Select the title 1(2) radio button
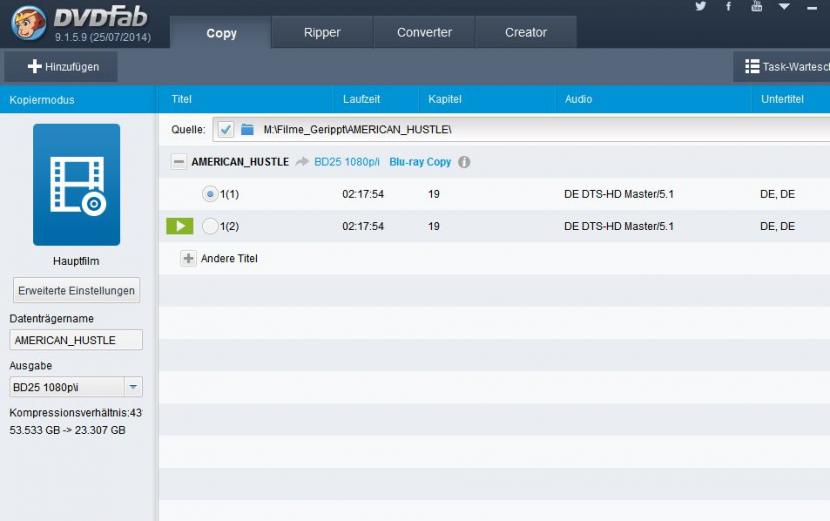Viewport: 830px width, 521px height. click(209, 227)
